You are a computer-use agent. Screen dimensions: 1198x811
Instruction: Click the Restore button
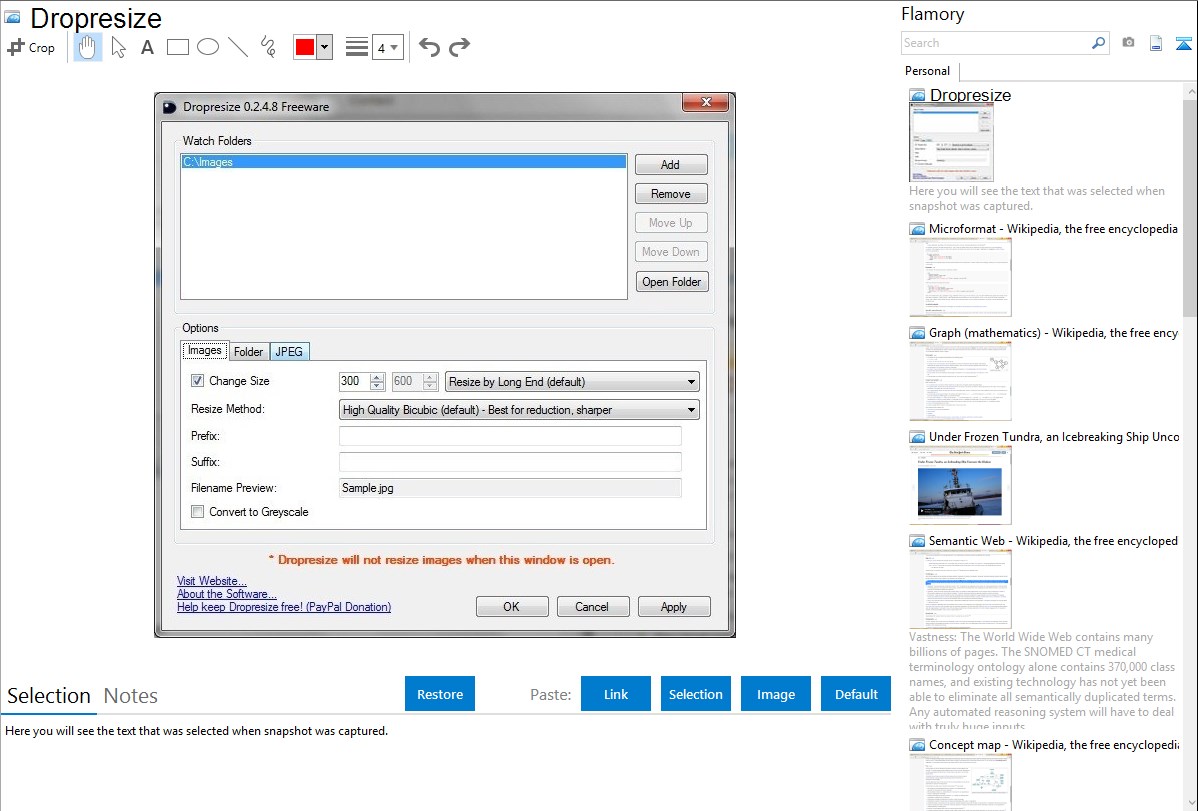tap(440, 693)
